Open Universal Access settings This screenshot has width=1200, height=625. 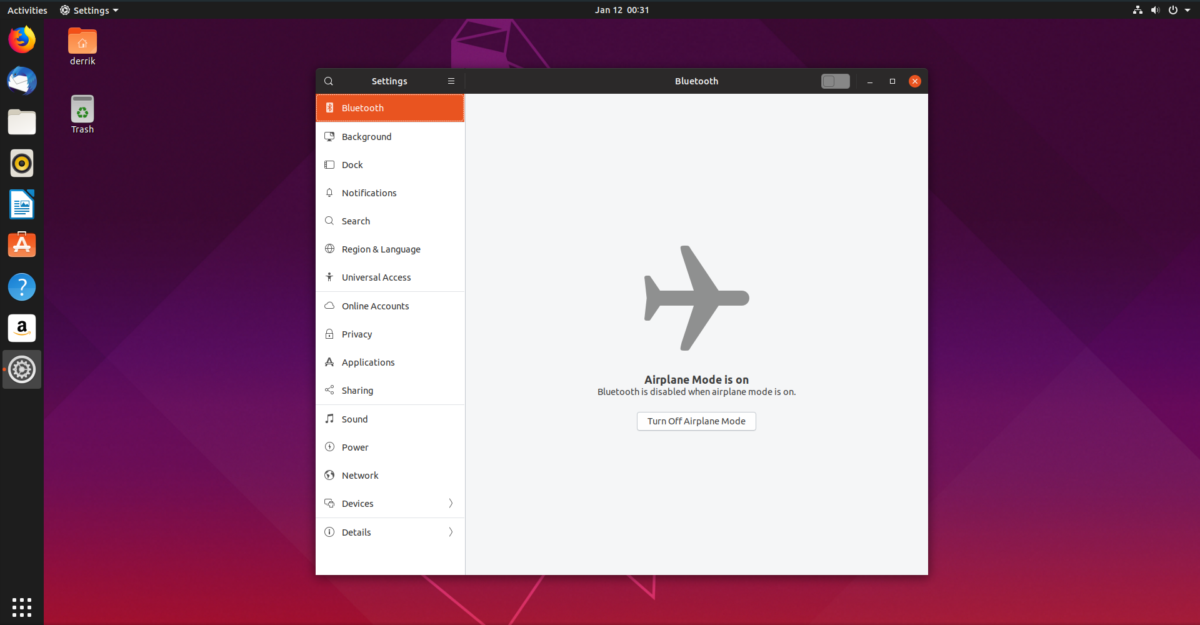point(374,277)
